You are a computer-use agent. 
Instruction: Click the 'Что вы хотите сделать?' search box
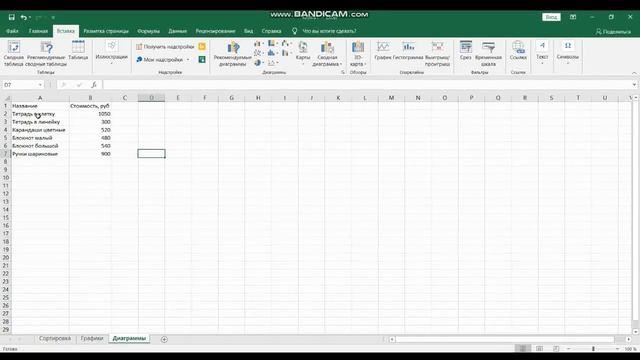pyautogui.click(x=329, y=31)
